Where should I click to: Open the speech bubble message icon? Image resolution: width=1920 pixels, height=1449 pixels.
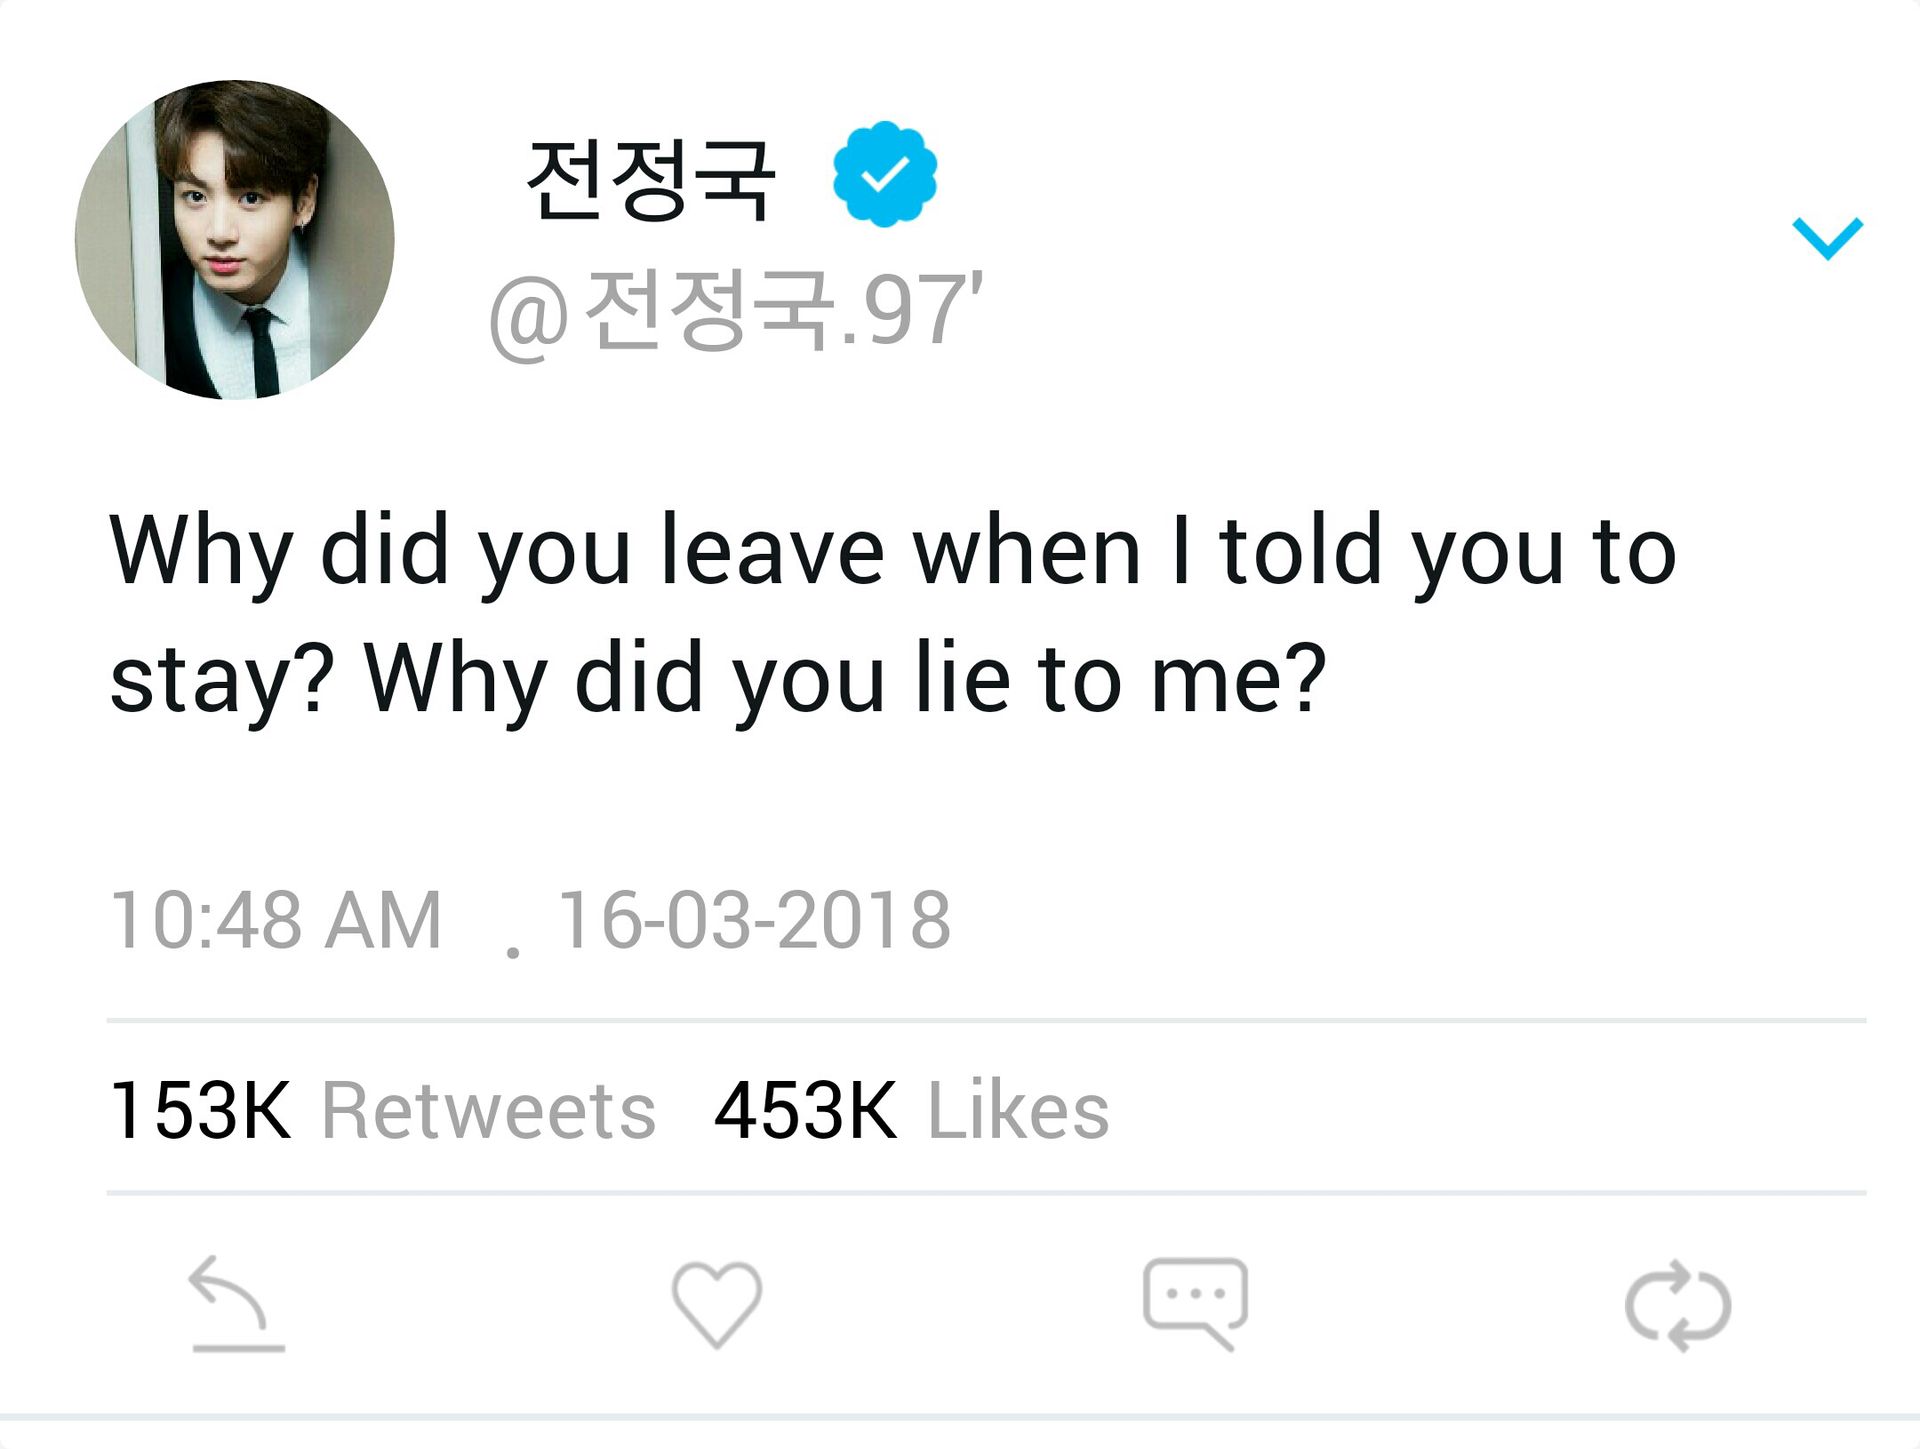1195,1304
